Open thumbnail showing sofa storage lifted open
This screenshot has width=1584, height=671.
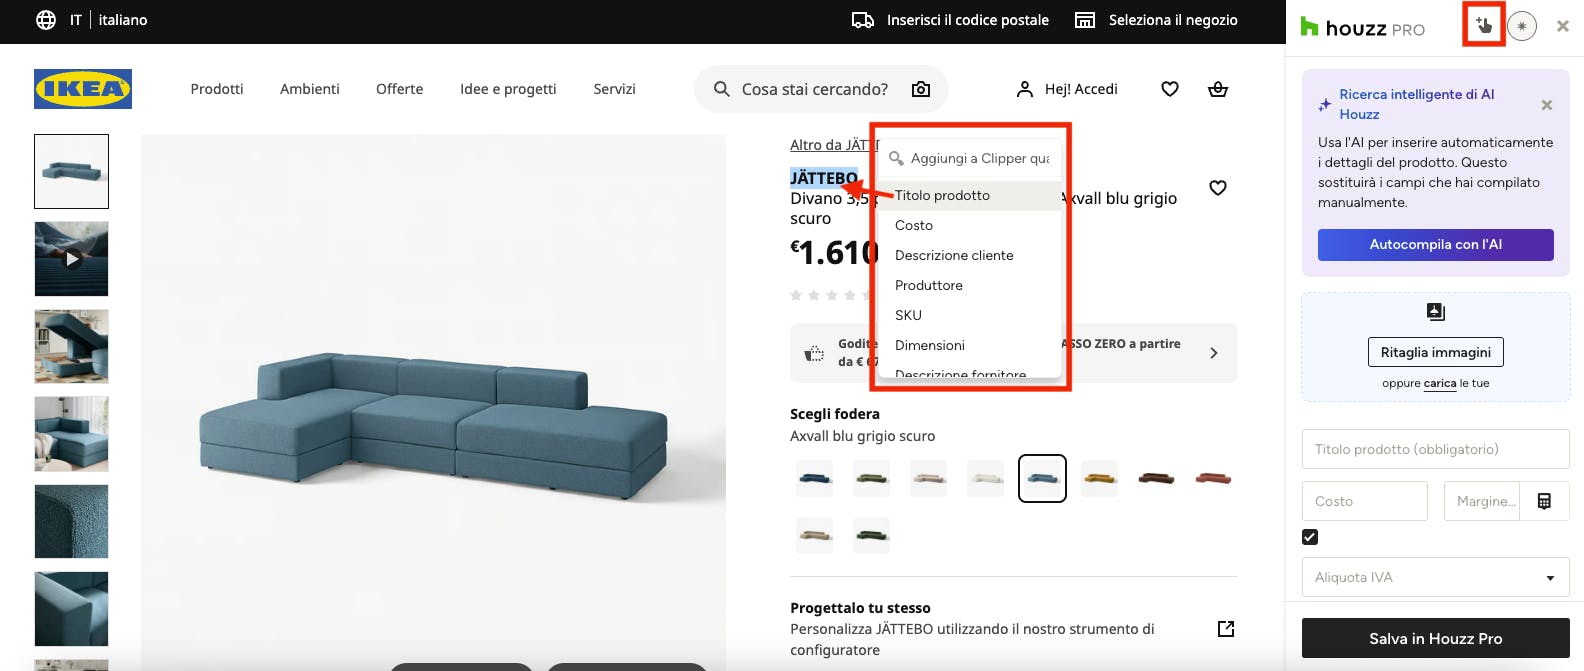coord(71,346)
